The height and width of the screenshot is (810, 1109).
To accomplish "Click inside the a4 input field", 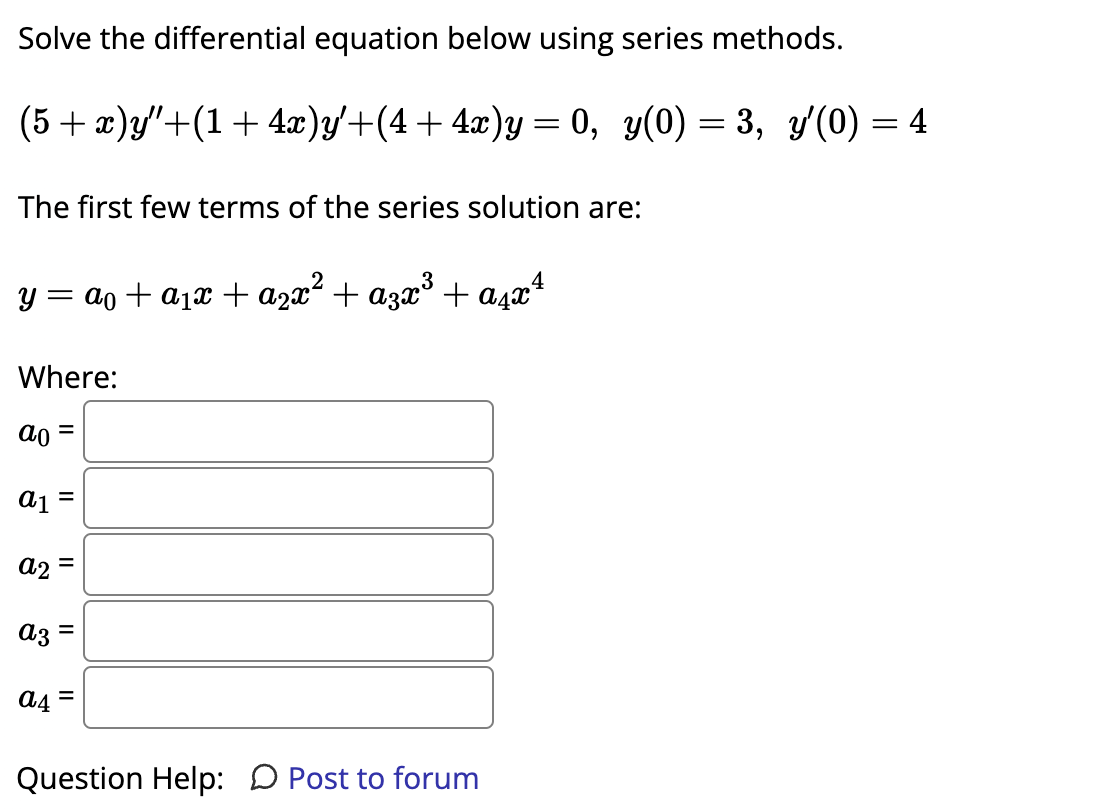I will (289, 697).
